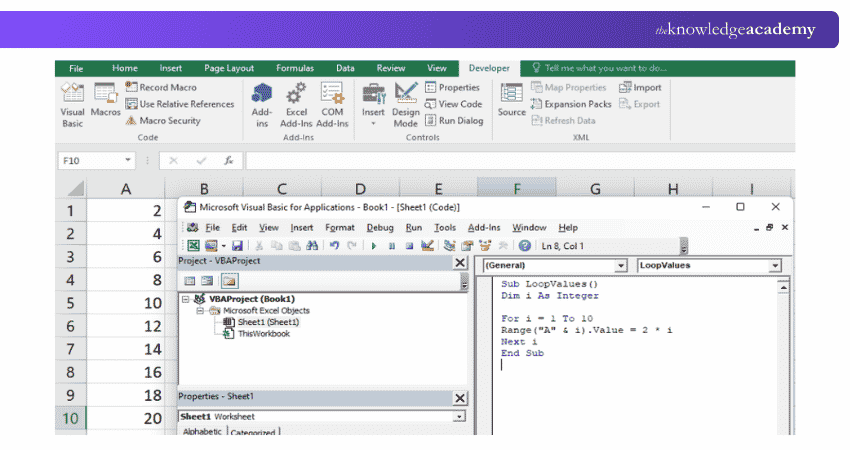Select row header 10
The width and height of the screenshot is (850, 450).
pos(70,419)
